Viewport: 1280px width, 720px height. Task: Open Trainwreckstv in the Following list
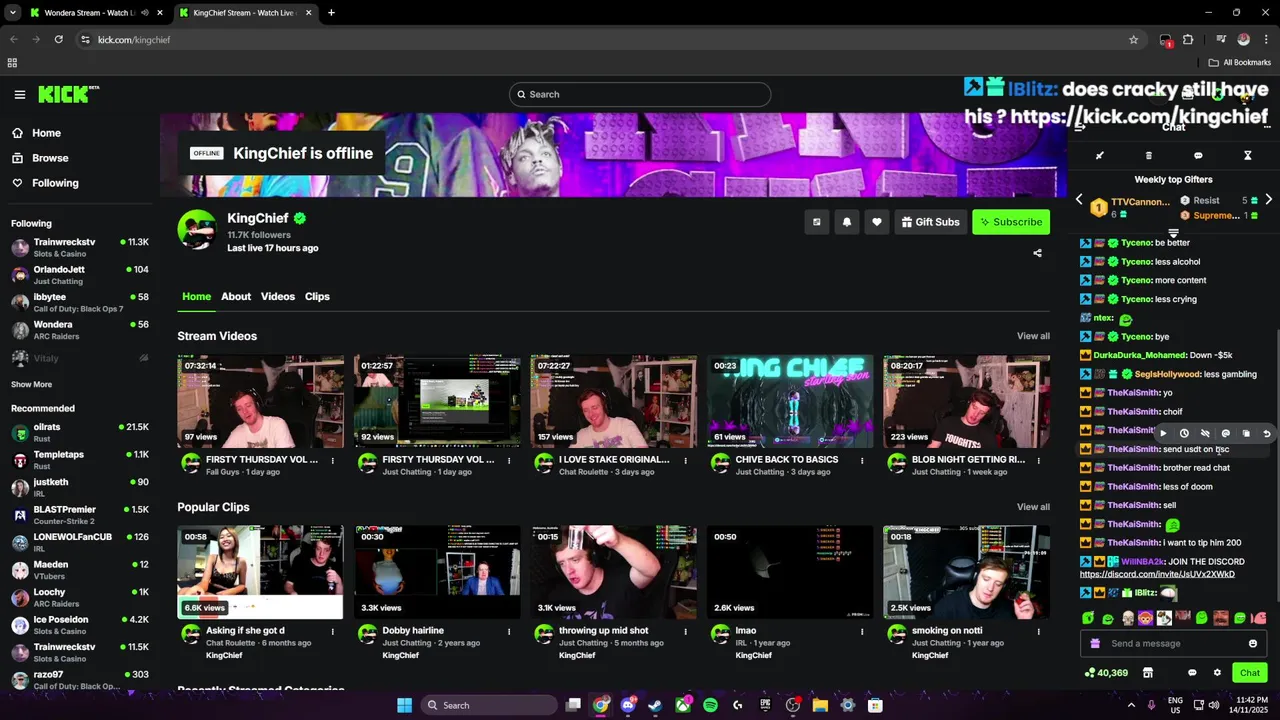[x=80, y=247]
